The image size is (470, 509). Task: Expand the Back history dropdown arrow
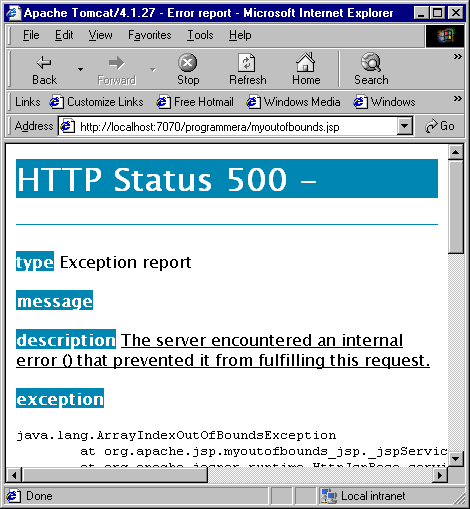(80, 69)
